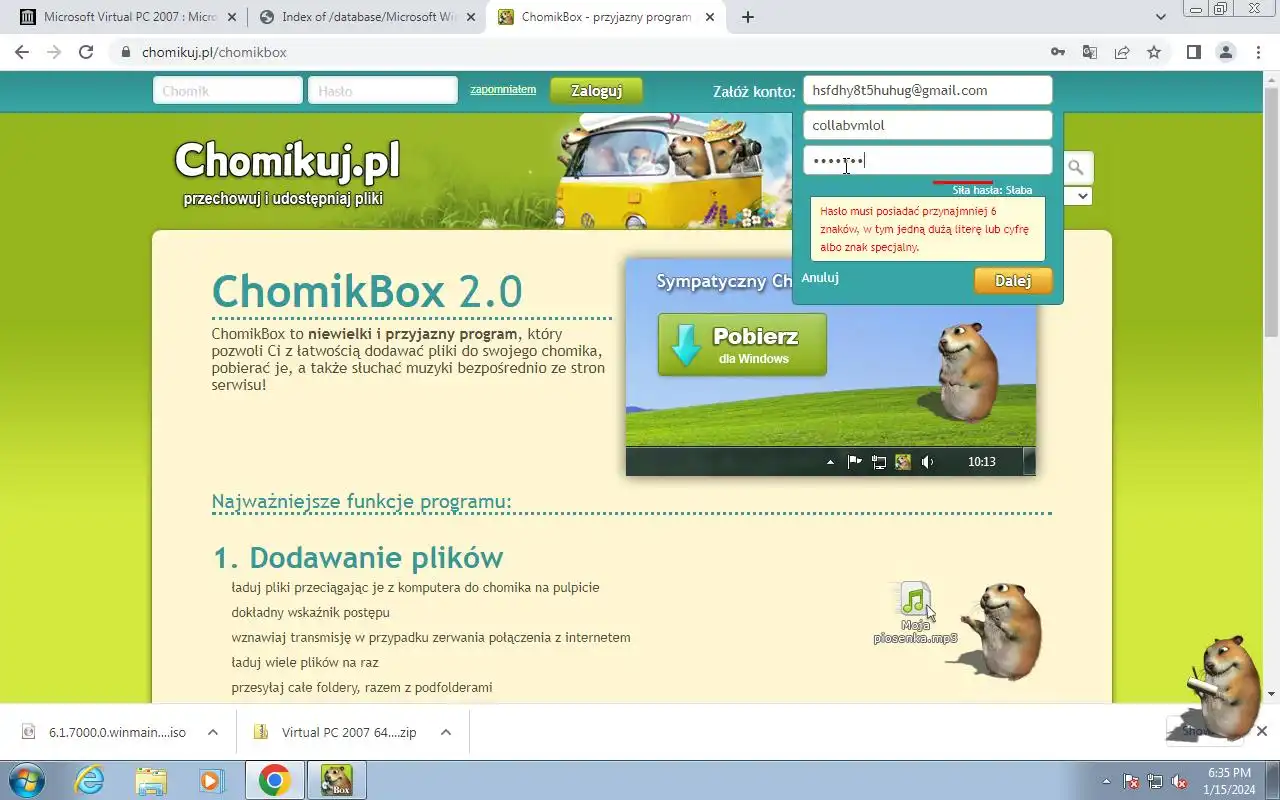Close the Index of /database tab
1280x800 pixels.
[x=469, y=17]
